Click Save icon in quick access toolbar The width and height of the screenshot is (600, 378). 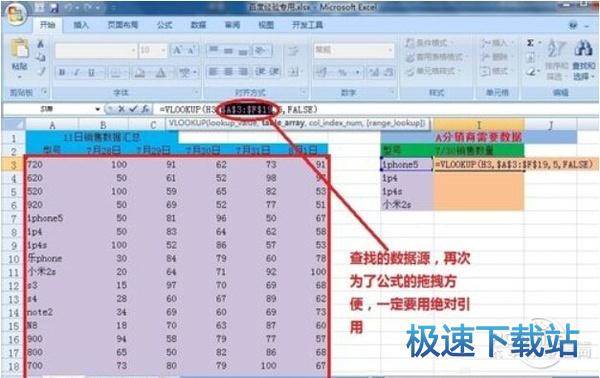54,8
